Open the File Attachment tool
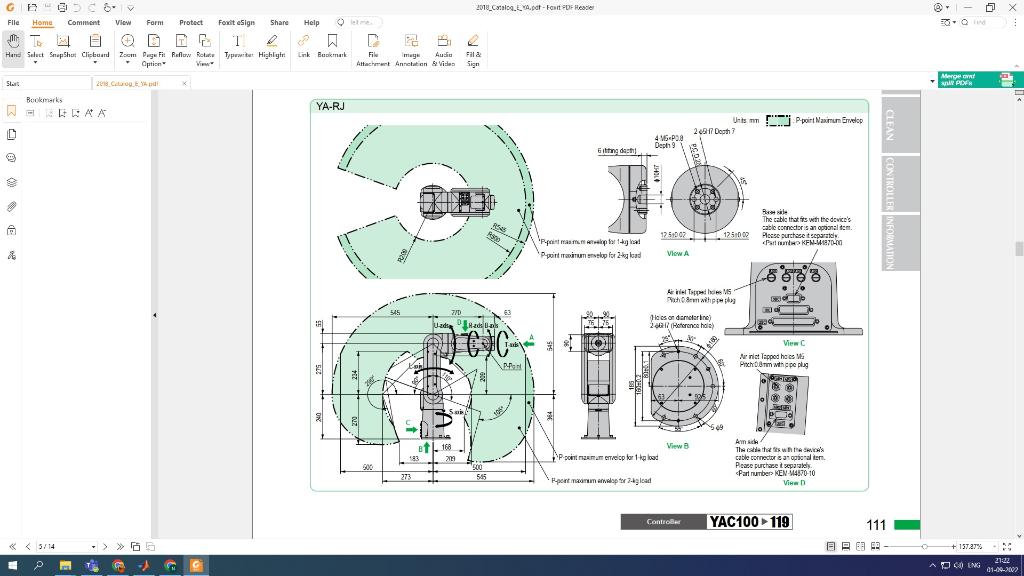The width and height of the screenshot is (1024, 576). (x=372, y=42)
